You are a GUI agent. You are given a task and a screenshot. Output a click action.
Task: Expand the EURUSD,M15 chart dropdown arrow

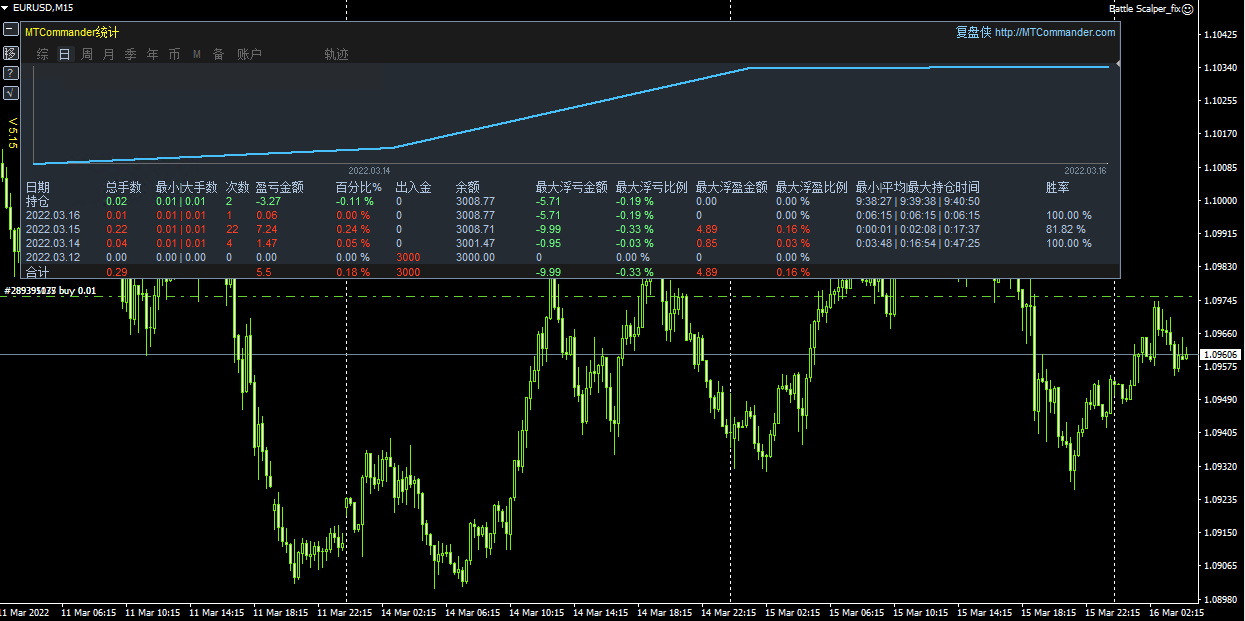coord(5,7)
